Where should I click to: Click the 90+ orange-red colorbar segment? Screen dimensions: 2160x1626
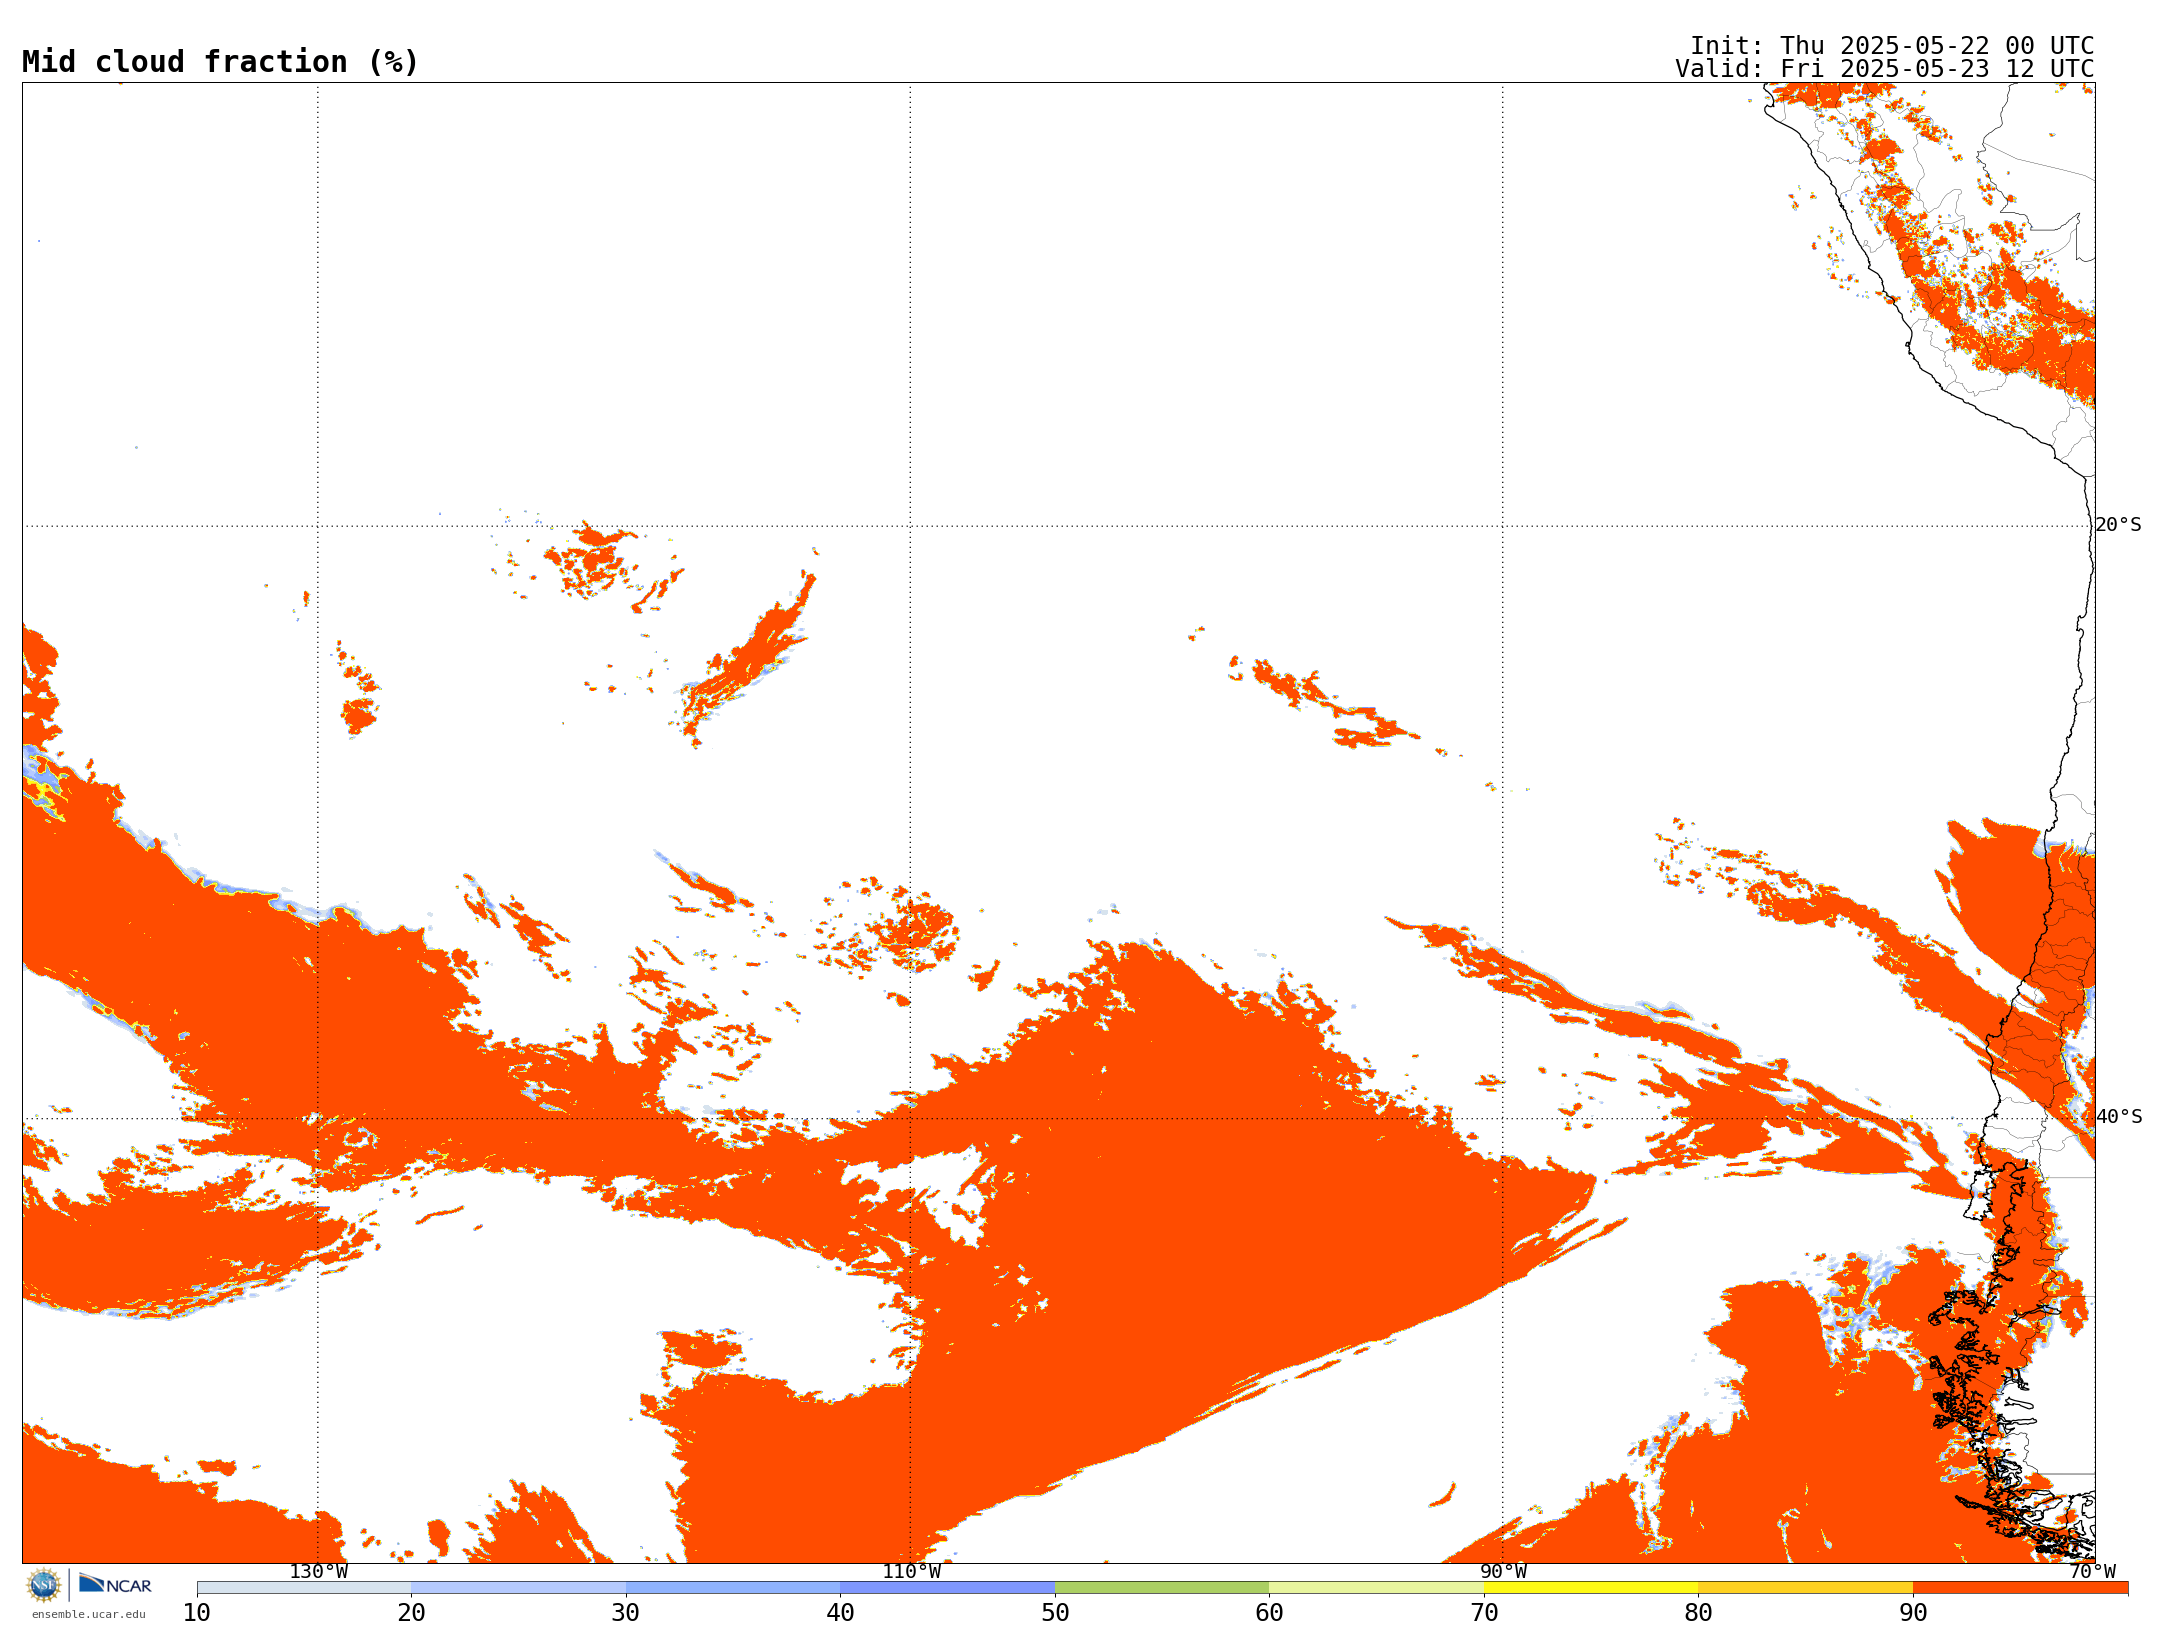2021,1588
